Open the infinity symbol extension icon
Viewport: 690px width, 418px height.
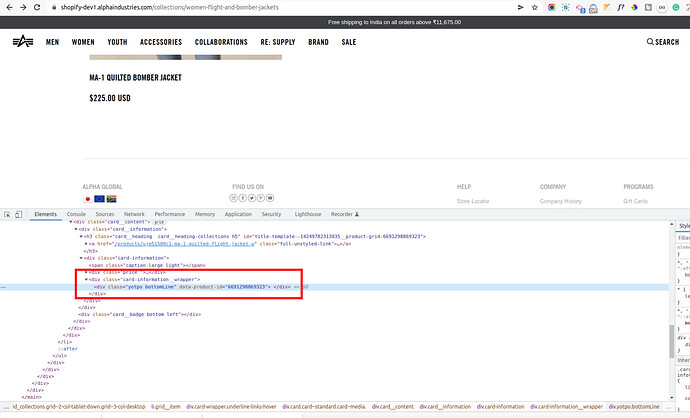(x=662, y=7)
